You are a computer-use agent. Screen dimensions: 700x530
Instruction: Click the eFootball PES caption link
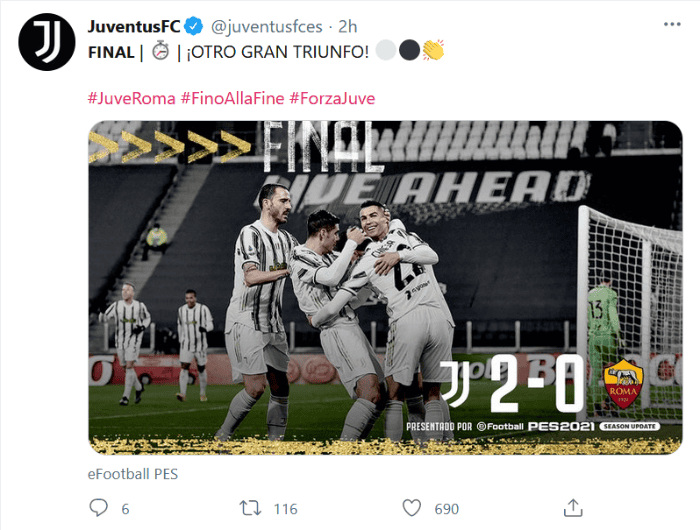pos(133,474)
